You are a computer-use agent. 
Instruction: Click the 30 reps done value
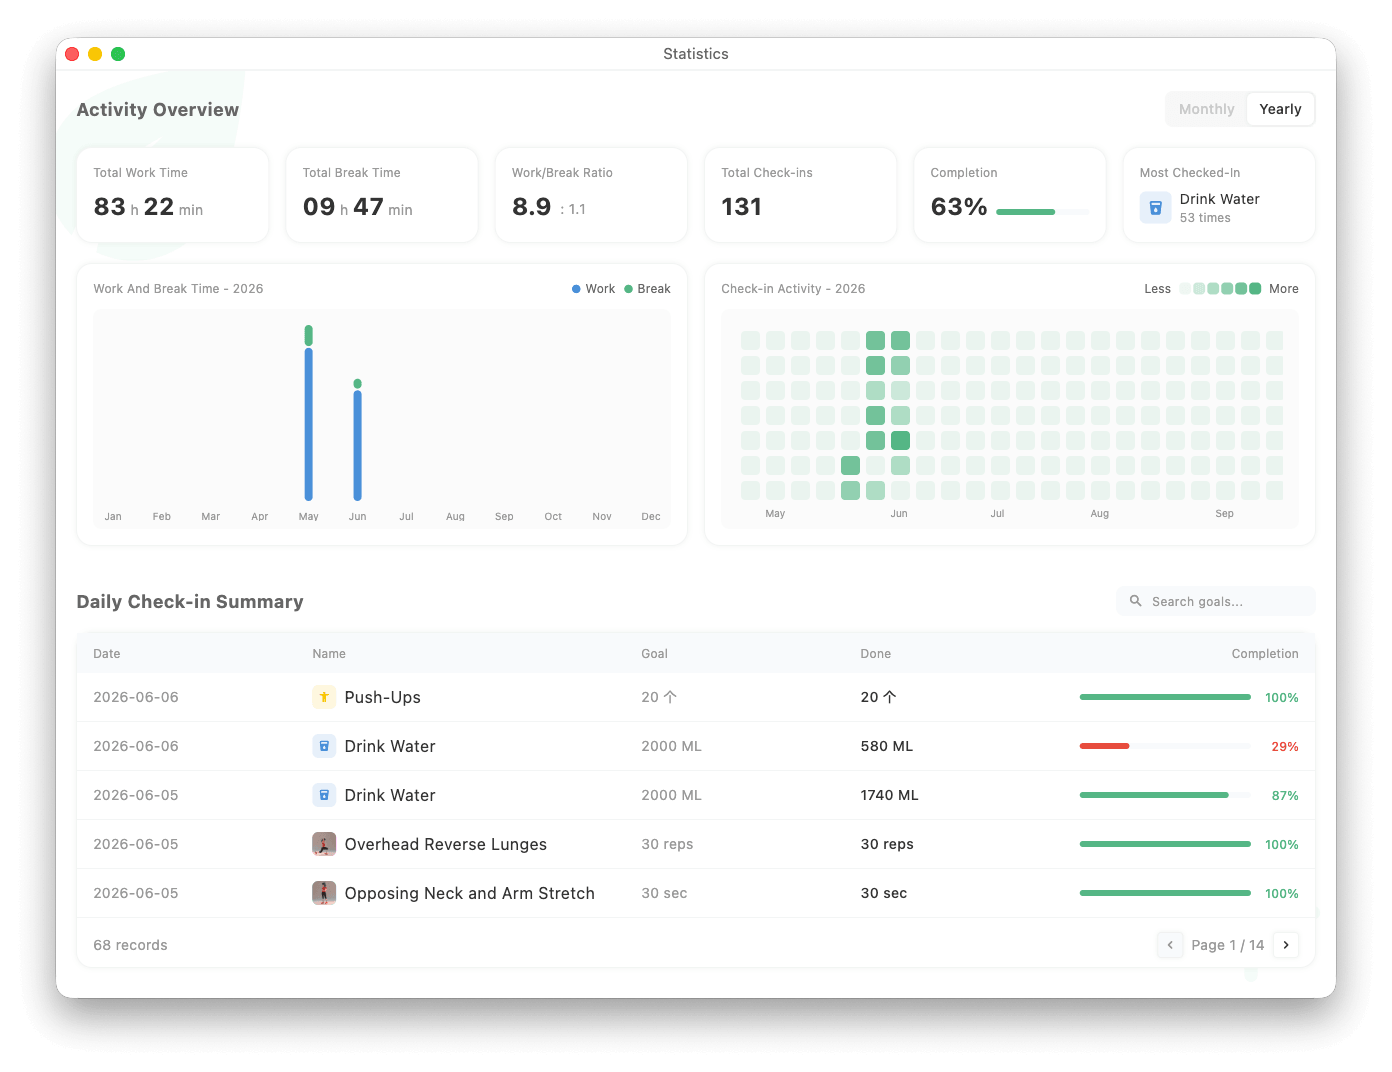pyautogui.click(x=887, y=844)
